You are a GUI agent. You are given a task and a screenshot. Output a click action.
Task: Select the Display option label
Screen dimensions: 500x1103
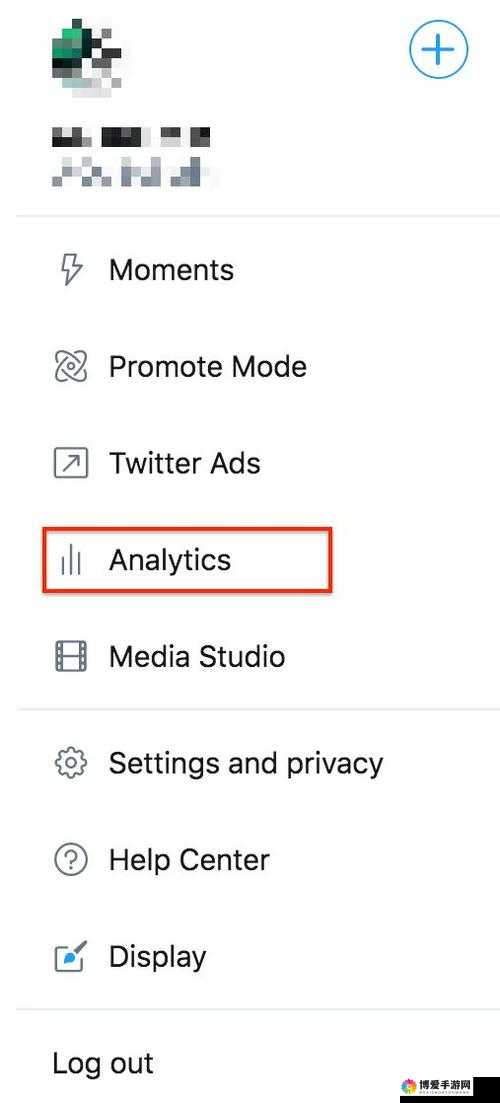coord(158,957)
